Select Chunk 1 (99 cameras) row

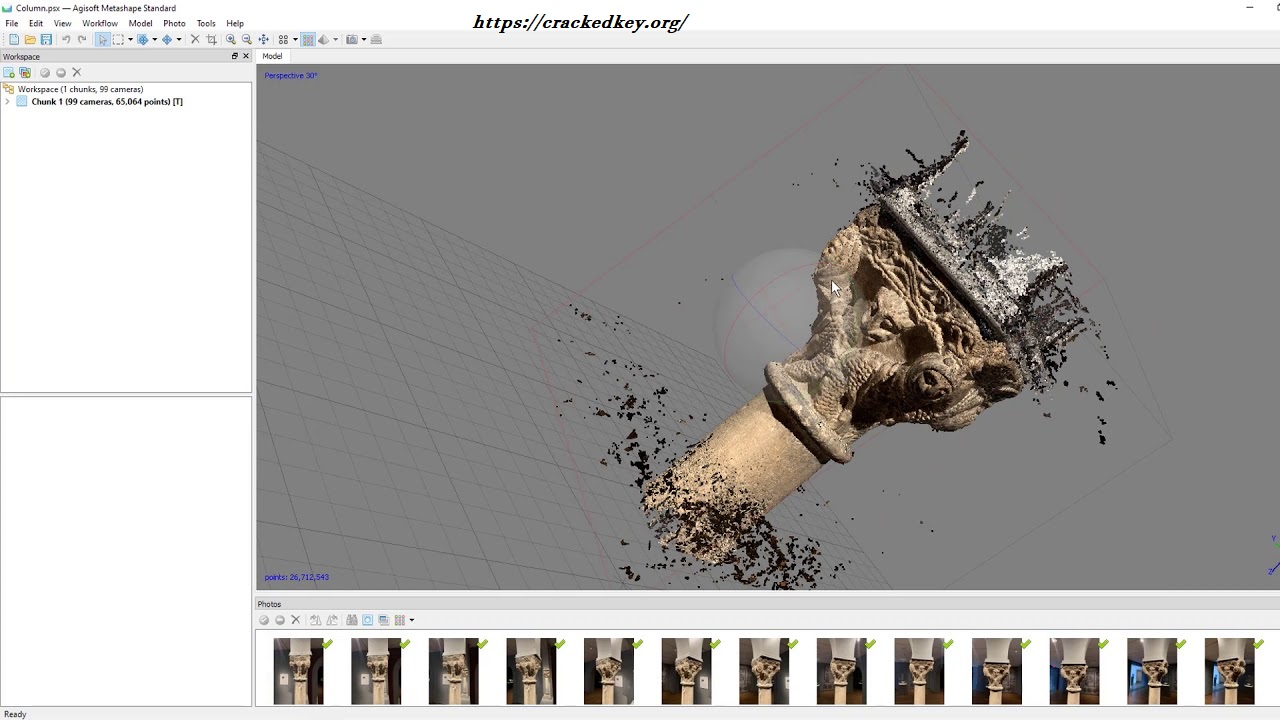[107, 101]
